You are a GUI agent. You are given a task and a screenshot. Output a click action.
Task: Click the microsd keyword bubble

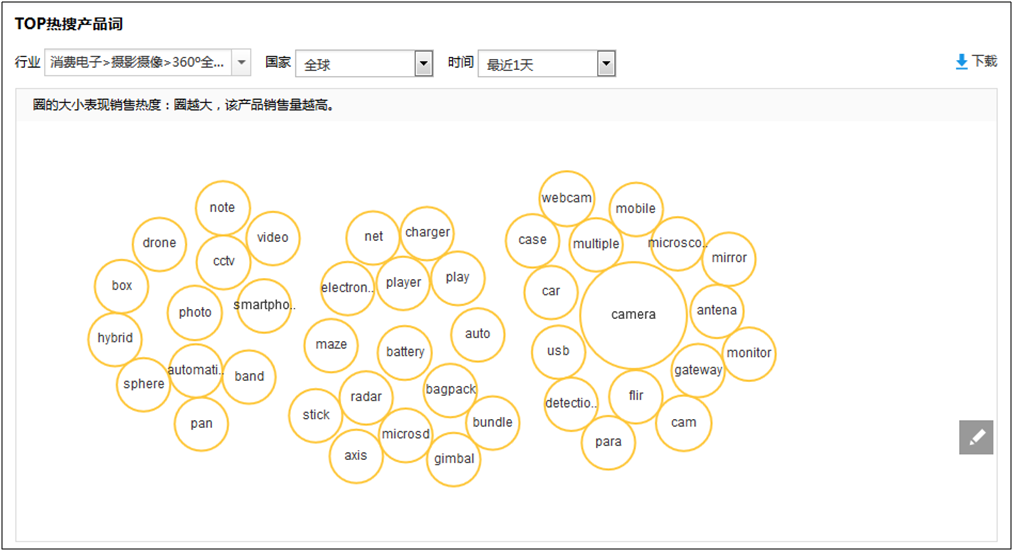click(405, 434)
